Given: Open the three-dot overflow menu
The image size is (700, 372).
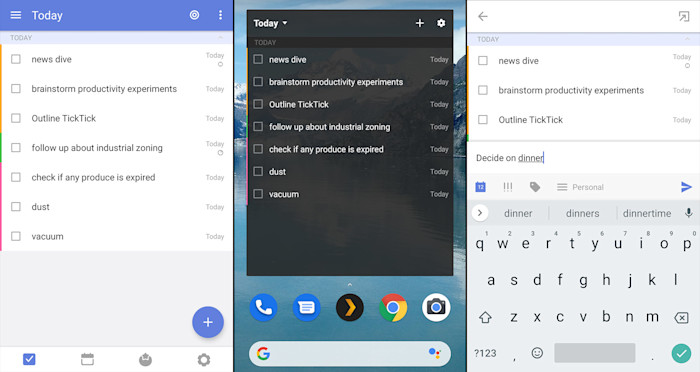Looking at the screenshot, I should [220, 15].
